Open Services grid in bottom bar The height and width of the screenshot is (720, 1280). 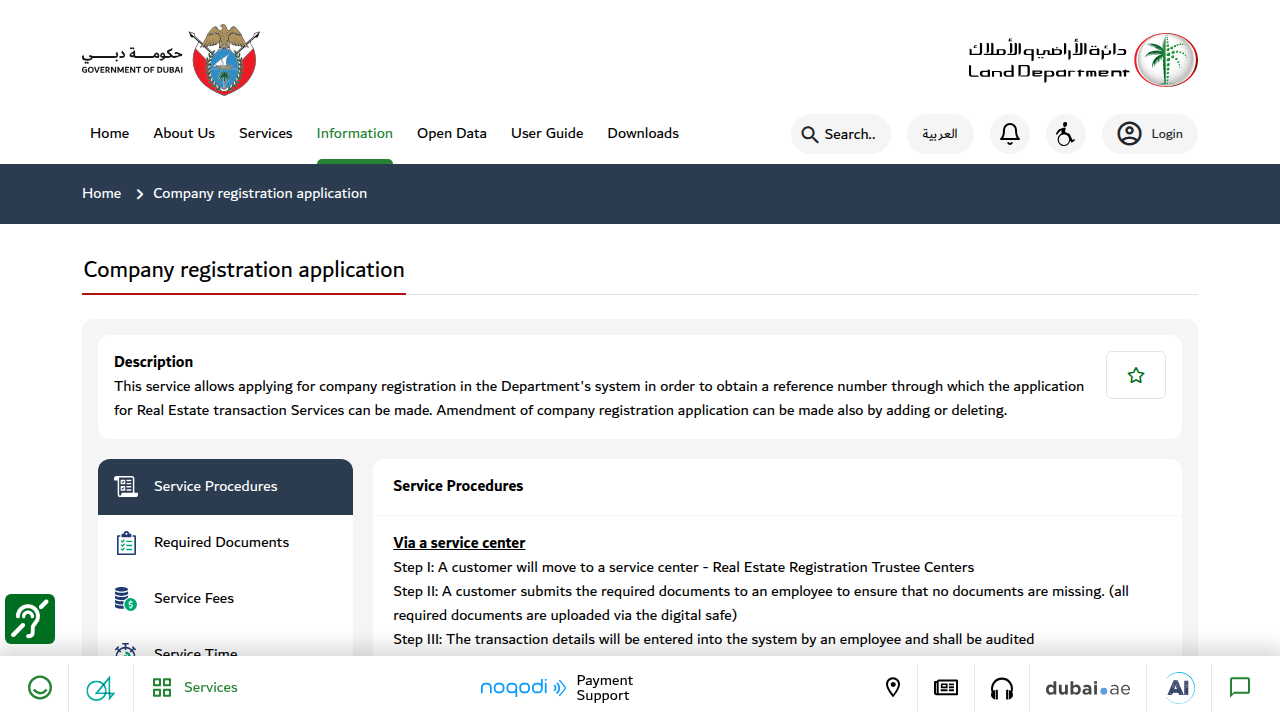(x=195, y=688)
